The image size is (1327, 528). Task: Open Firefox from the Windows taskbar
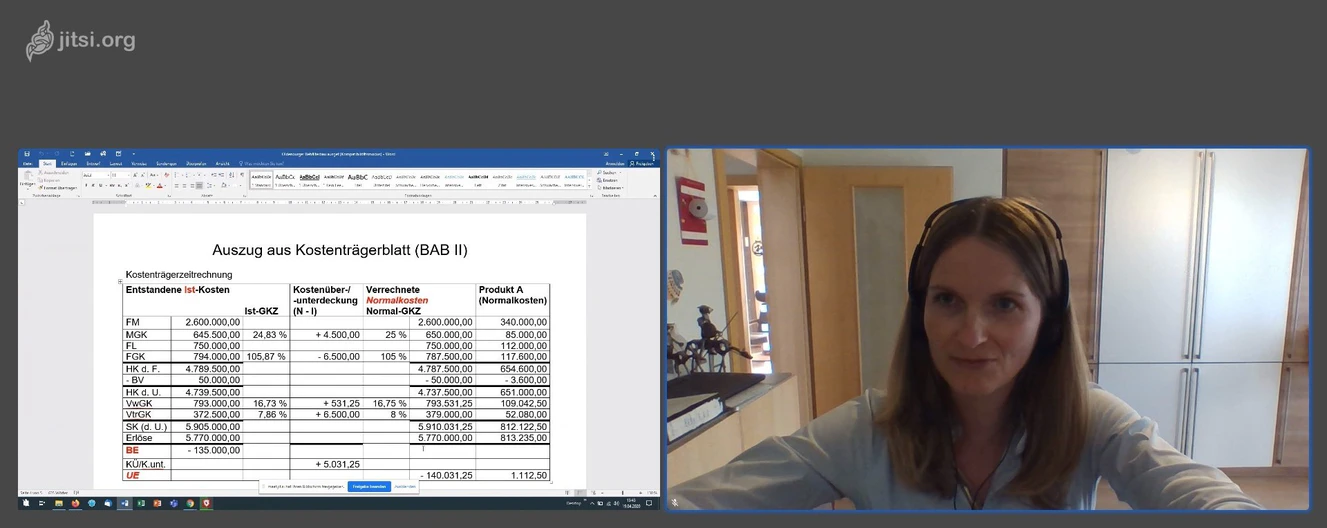point(75,503)
